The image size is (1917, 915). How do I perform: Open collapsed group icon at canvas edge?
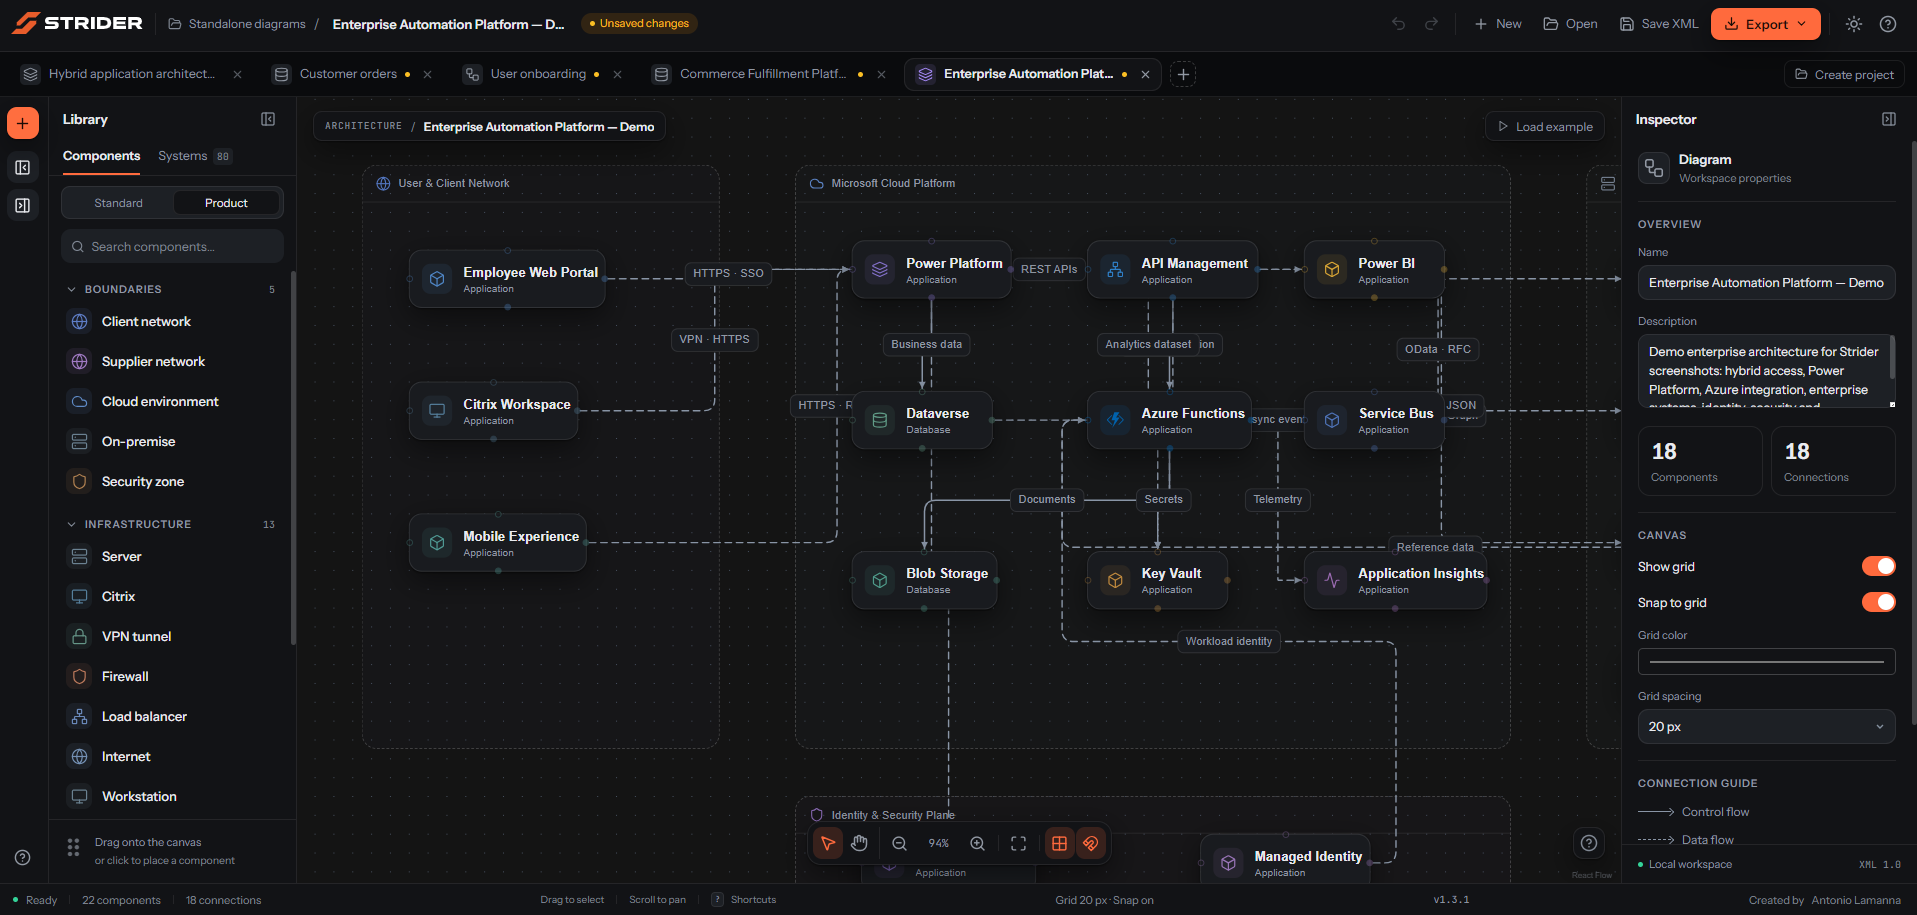(1608, 184)
